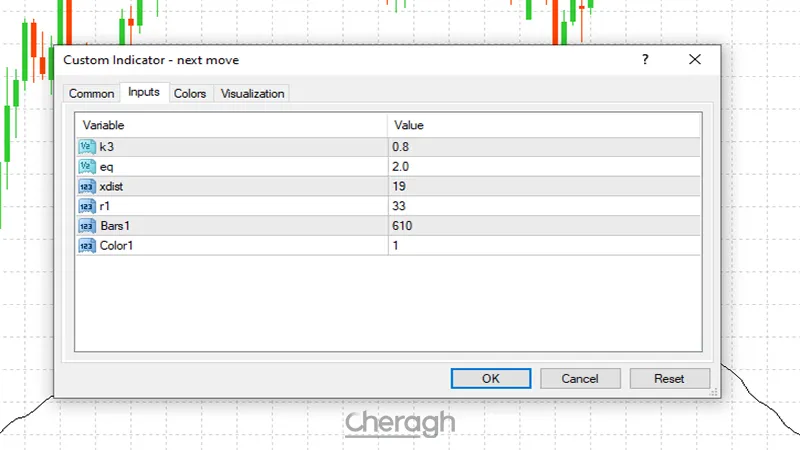Click the Variable column header
This screenshot has width=800, height=450.
coord(231,126)
